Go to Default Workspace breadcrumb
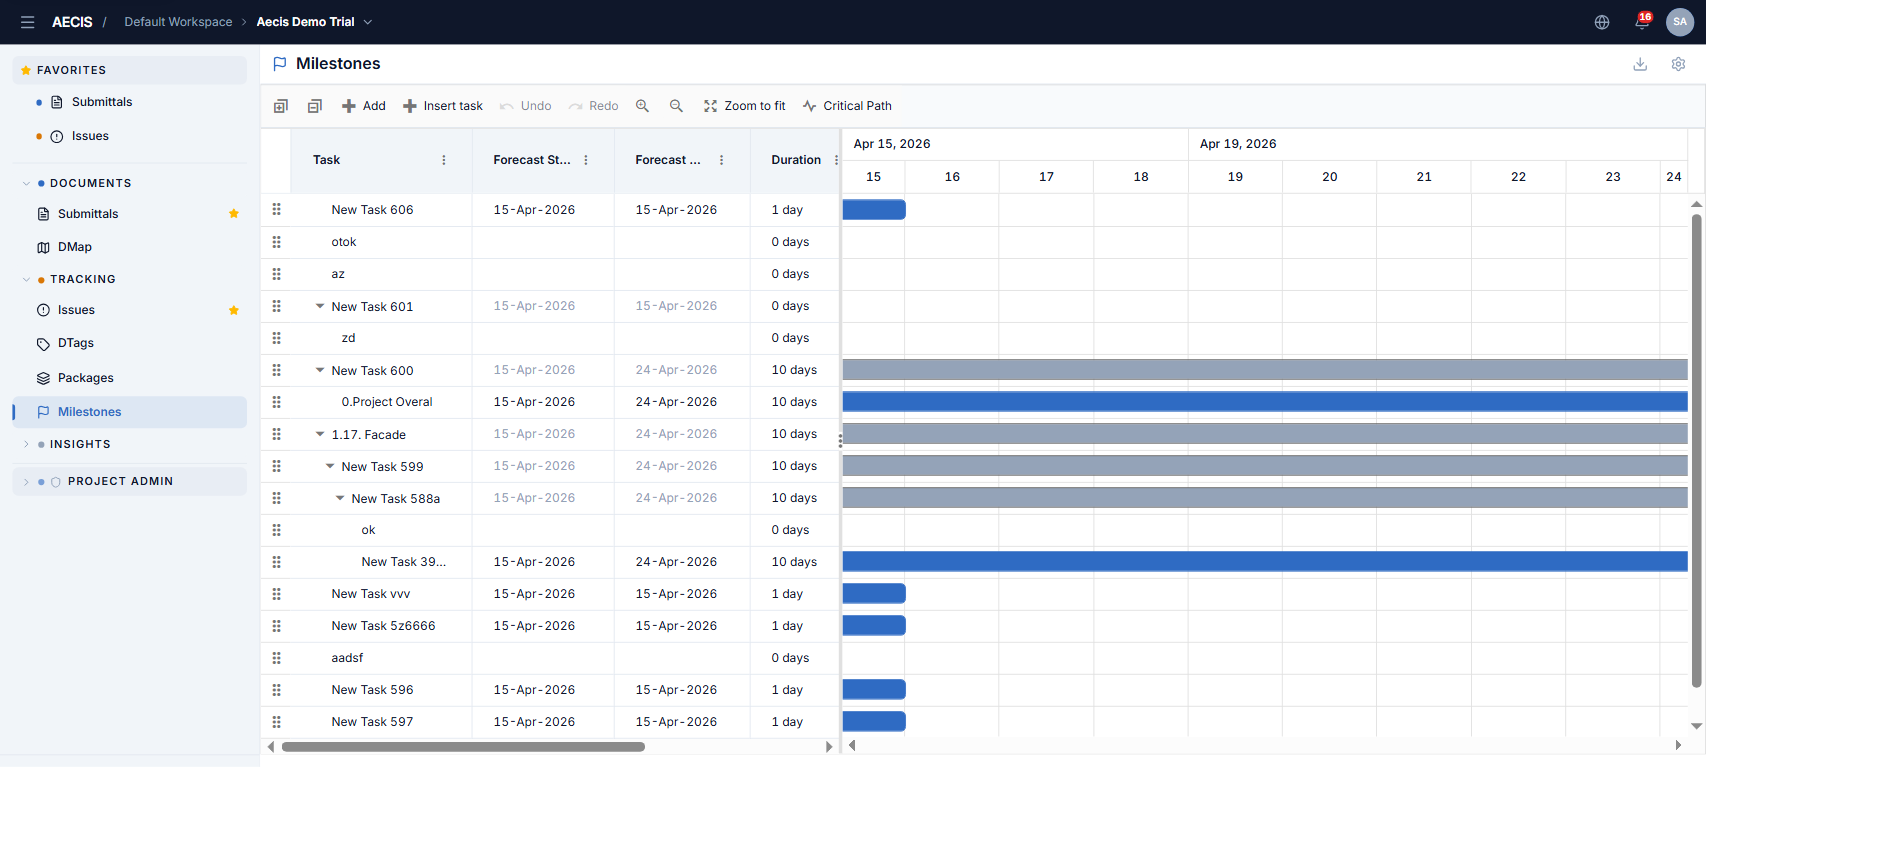Screen dimensions: 1896x852 pos(178,22)
